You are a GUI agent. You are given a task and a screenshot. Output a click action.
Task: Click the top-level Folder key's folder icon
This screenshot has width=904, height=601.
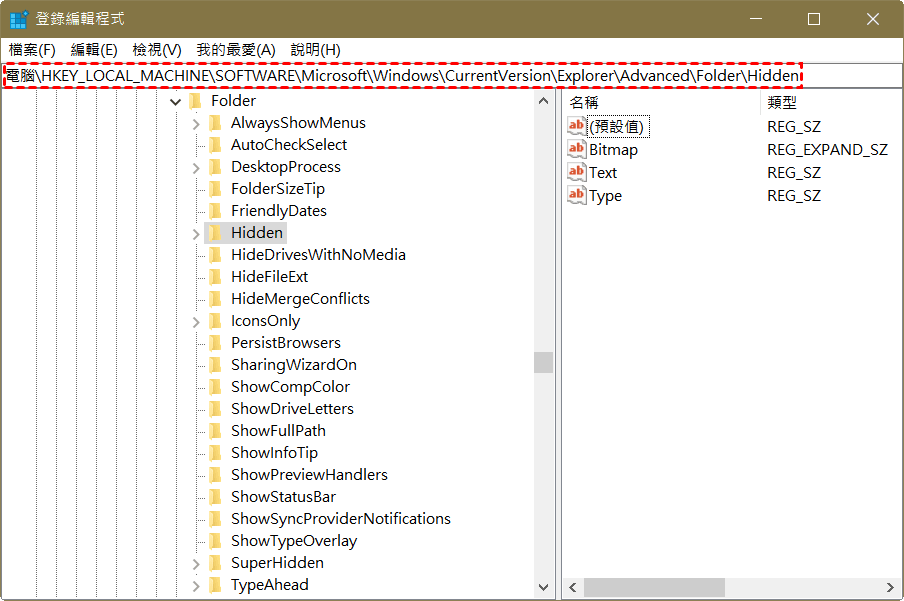pos(195,101)
